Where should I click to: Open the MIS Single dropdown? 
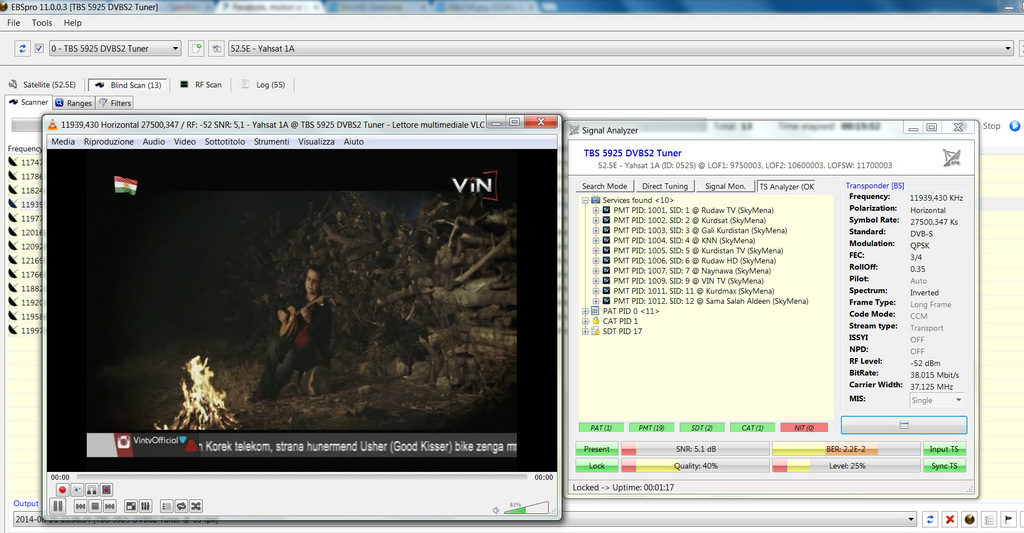click(936, 400)
